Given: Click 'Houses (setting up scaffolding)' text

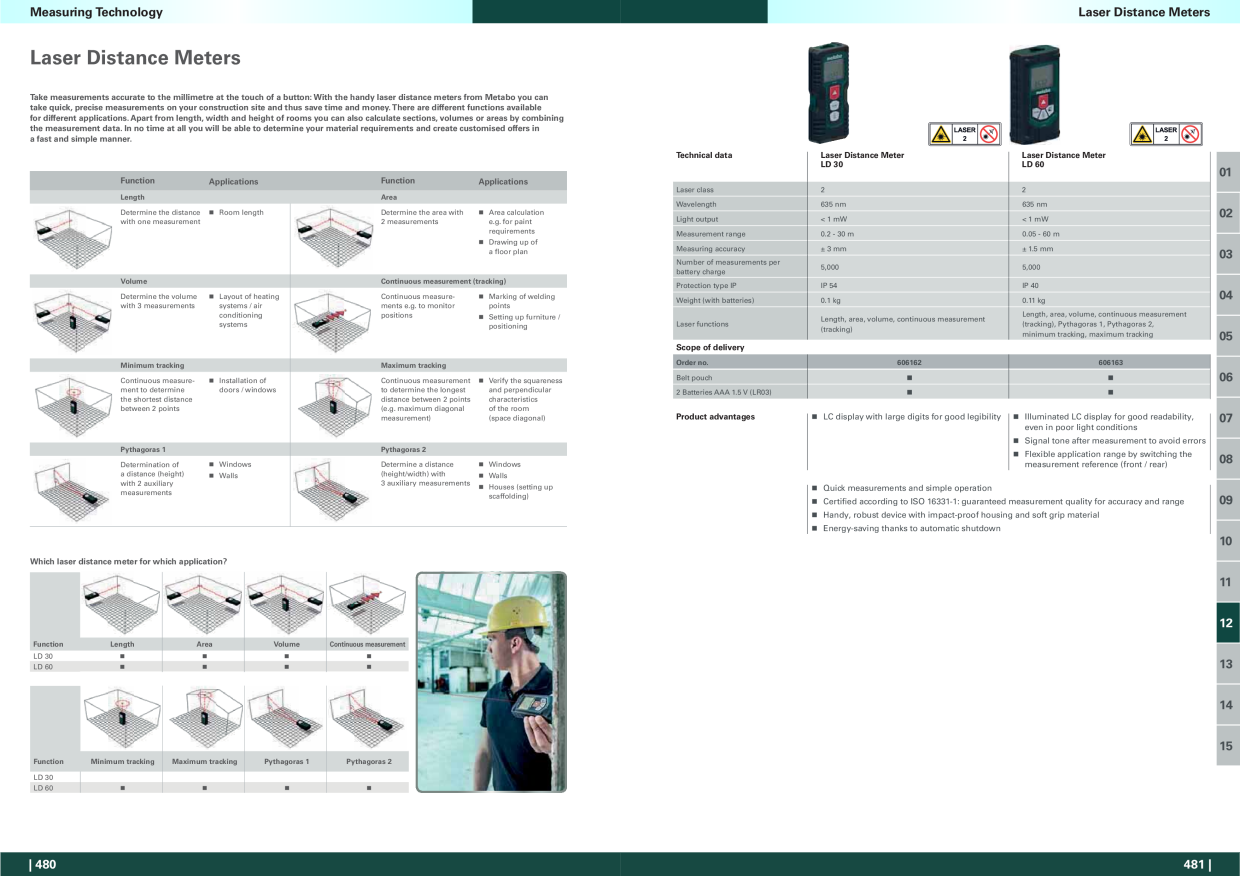Looking at the screenshot, I should coord(520,491).
